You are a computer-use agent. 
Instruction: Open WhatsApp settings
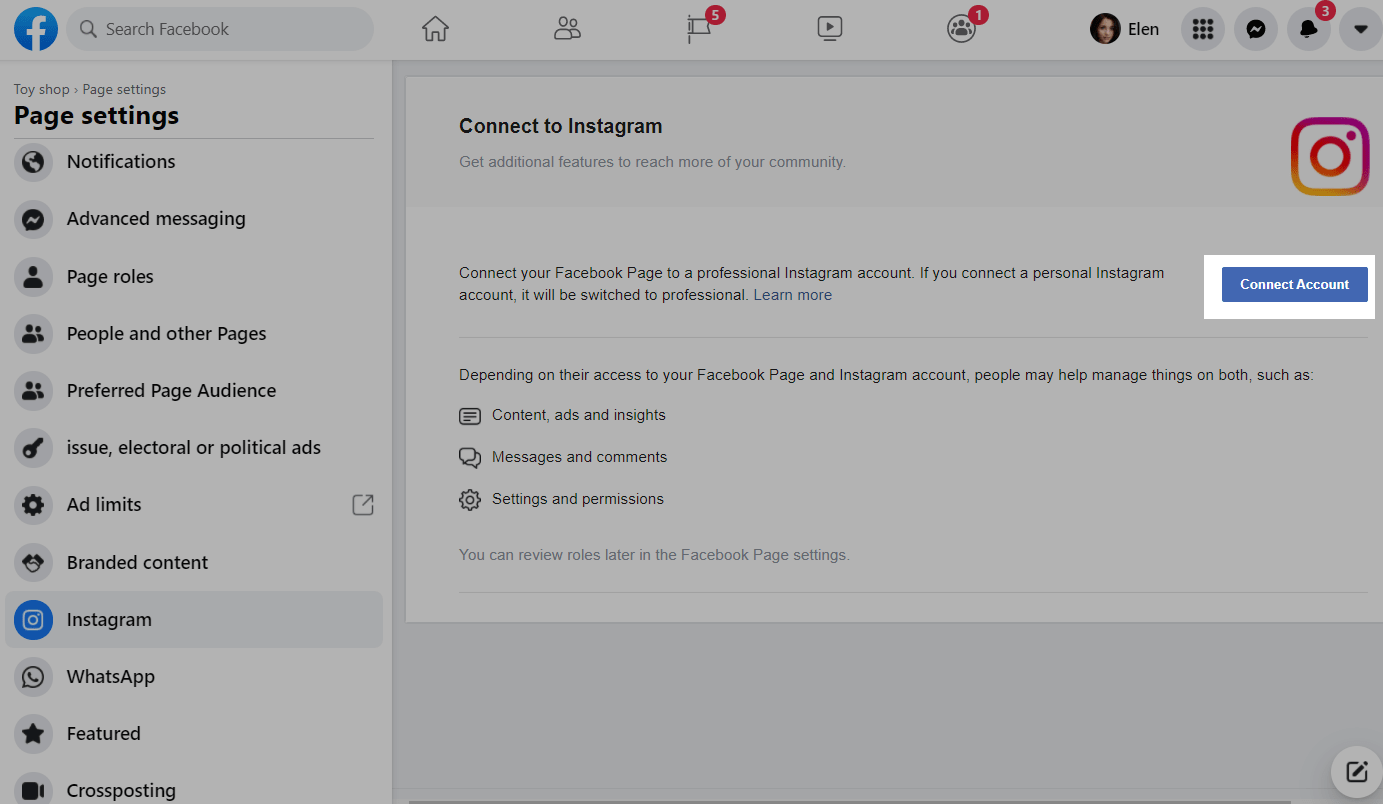[x=194, y=677]
